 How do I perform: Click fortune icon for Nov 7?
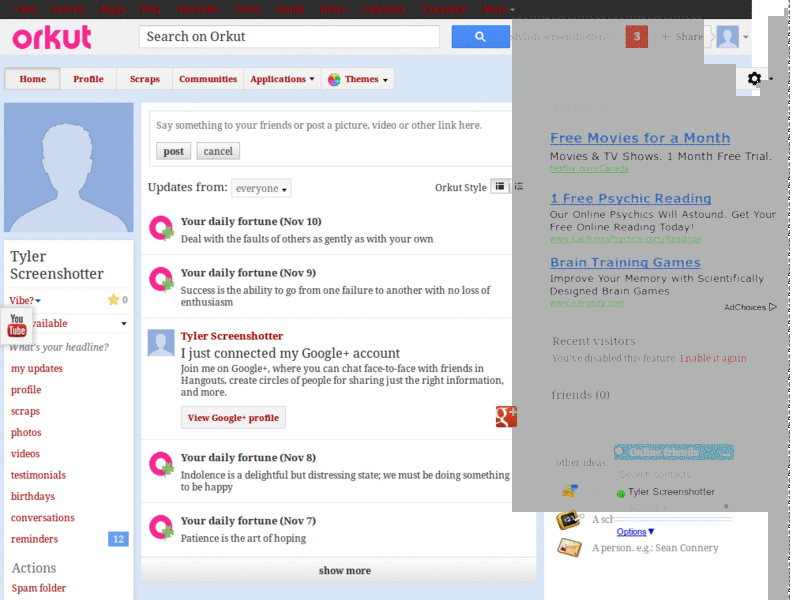coord(161,527)
